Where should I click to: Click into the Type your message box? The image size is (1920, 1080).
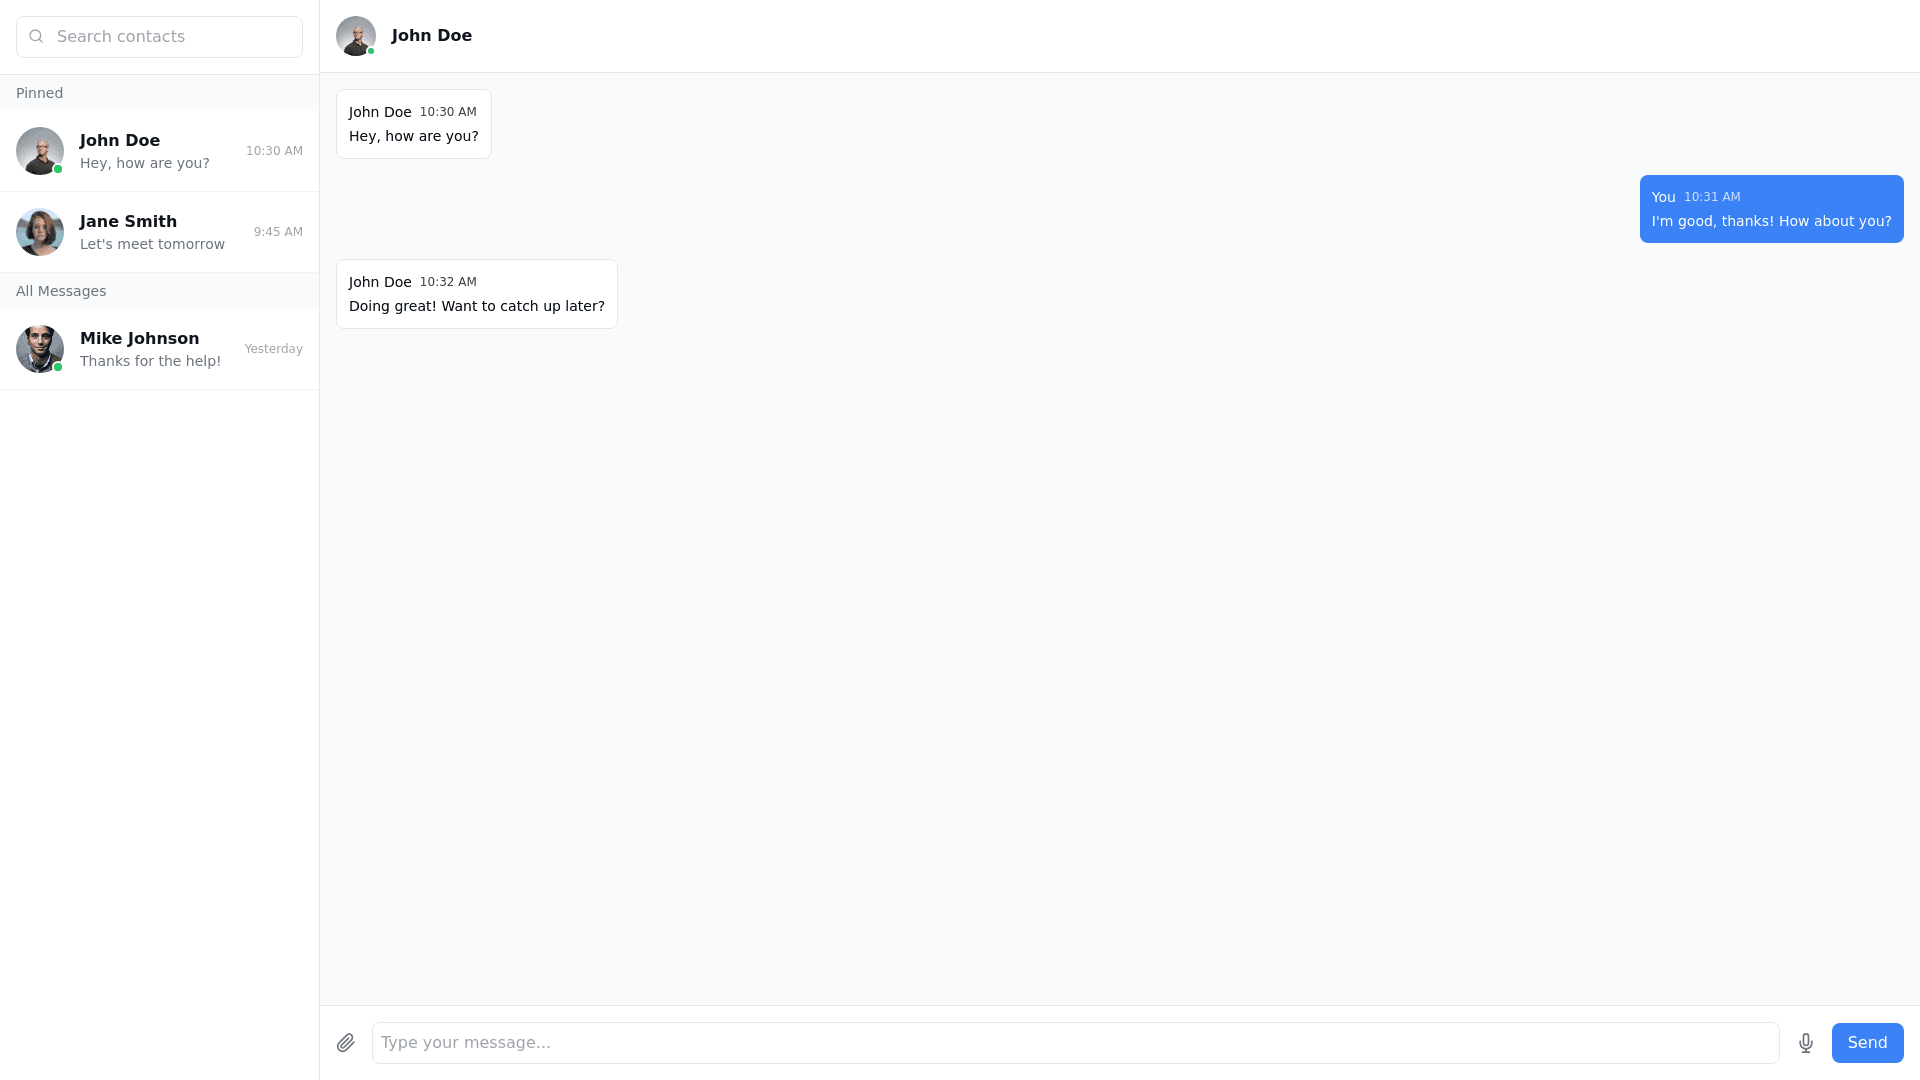pos(1075,1043)
